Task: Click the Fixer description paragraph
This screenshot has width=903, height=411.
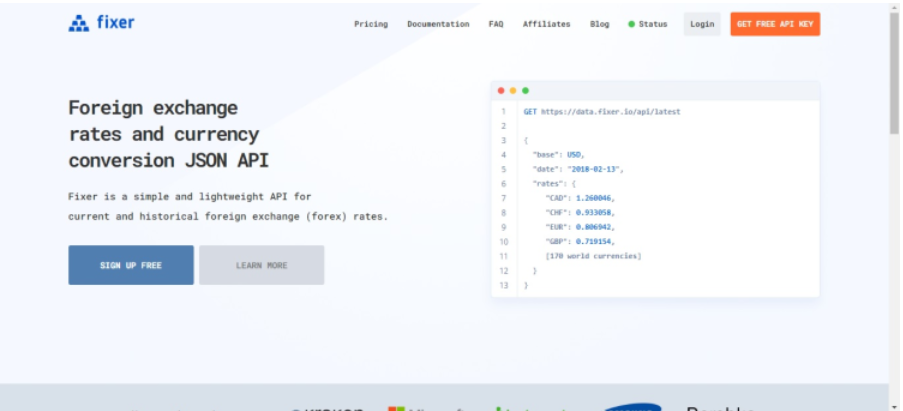Action: click(x=228, y=207)
